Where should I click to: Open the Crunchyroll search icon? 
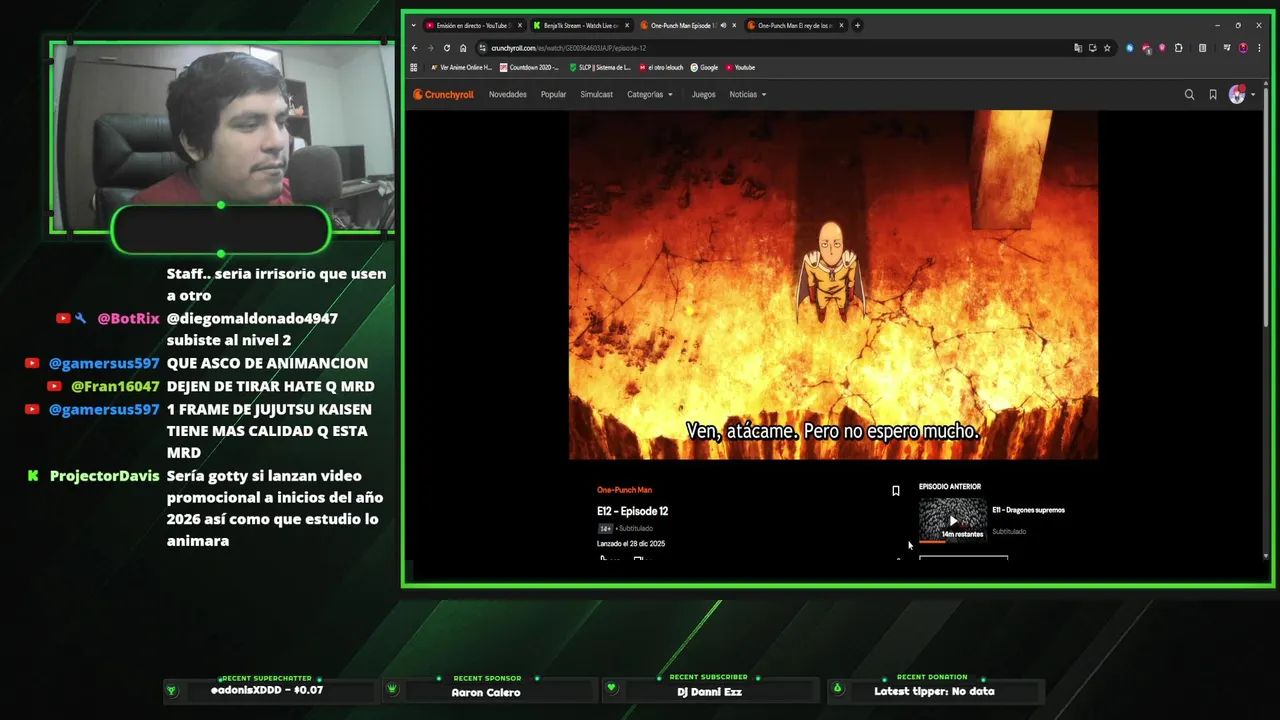tap(1189, 94)
